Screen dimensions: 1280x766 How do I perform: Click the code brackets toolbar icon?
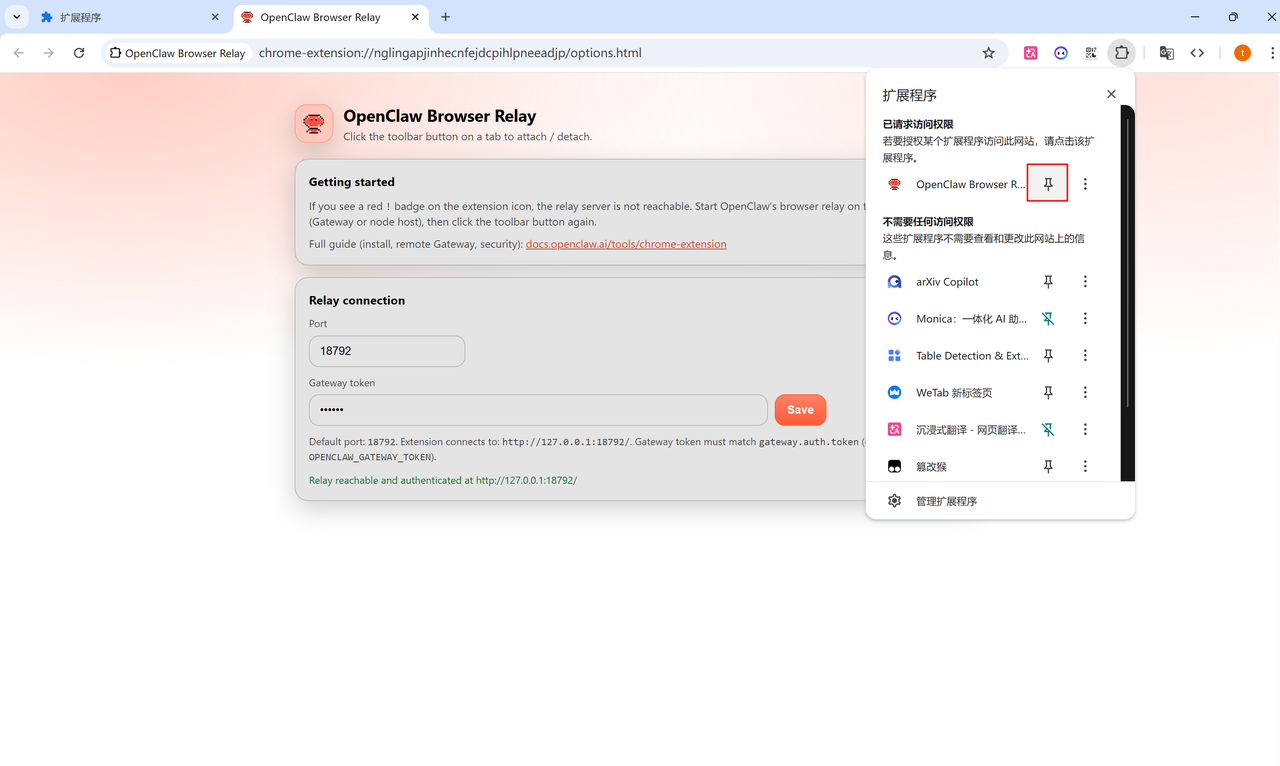point(1197,53)
